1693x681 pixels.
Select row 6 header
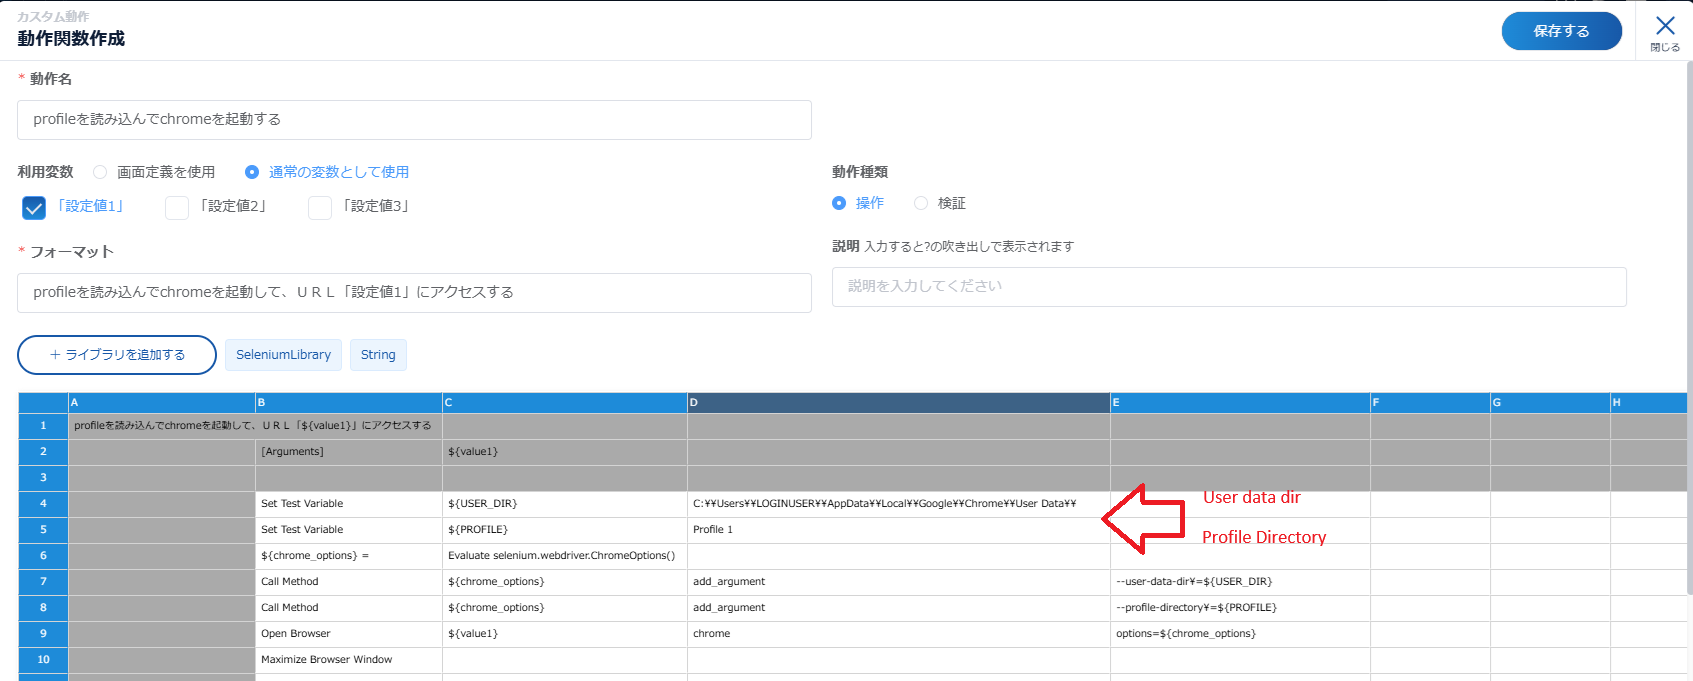click(x=43, y=556)
